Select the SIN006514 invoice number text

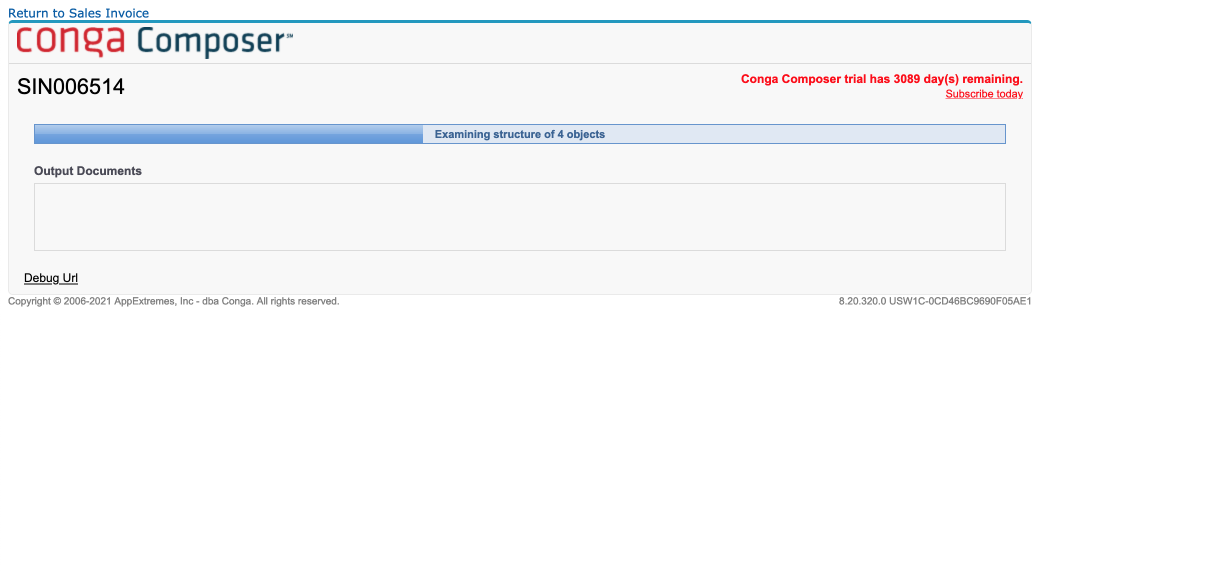pos(71,87)
